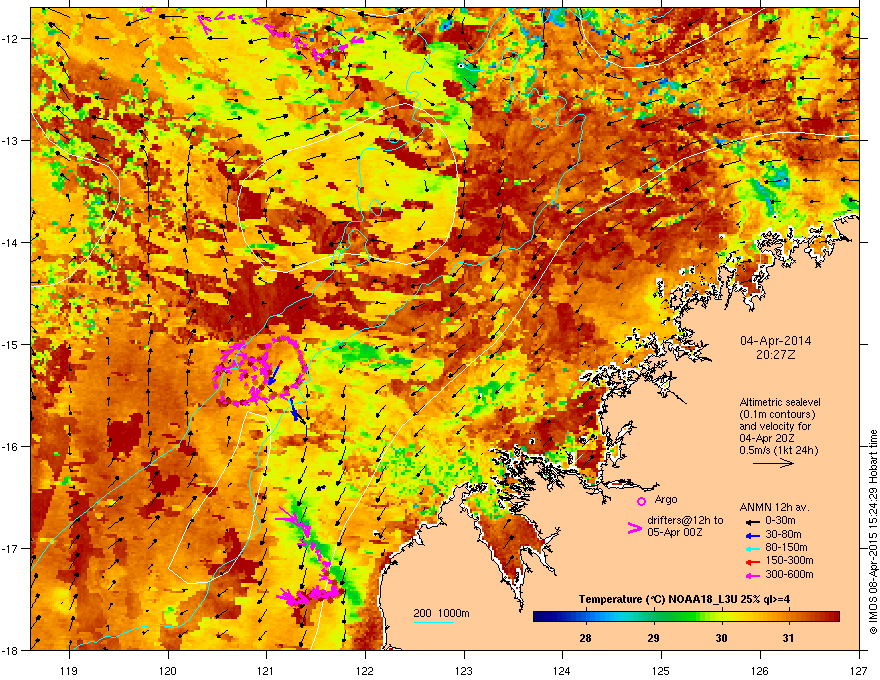Click the IMOS copyright timestamp text
The width and height of the screenshot is (880, 680).
point(873,532)
